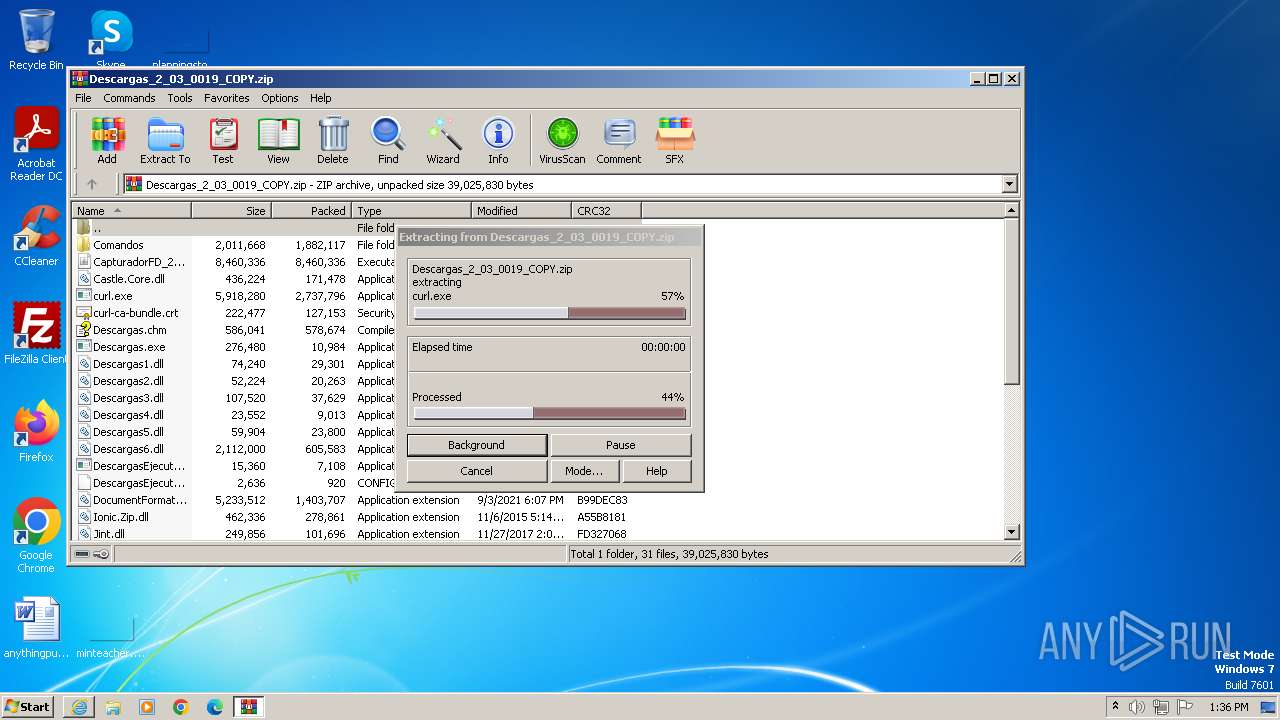Launch the Wizard toolbar icon
Screen dimensions: 1280x720
pyautogui.click(x=443, y=141)
